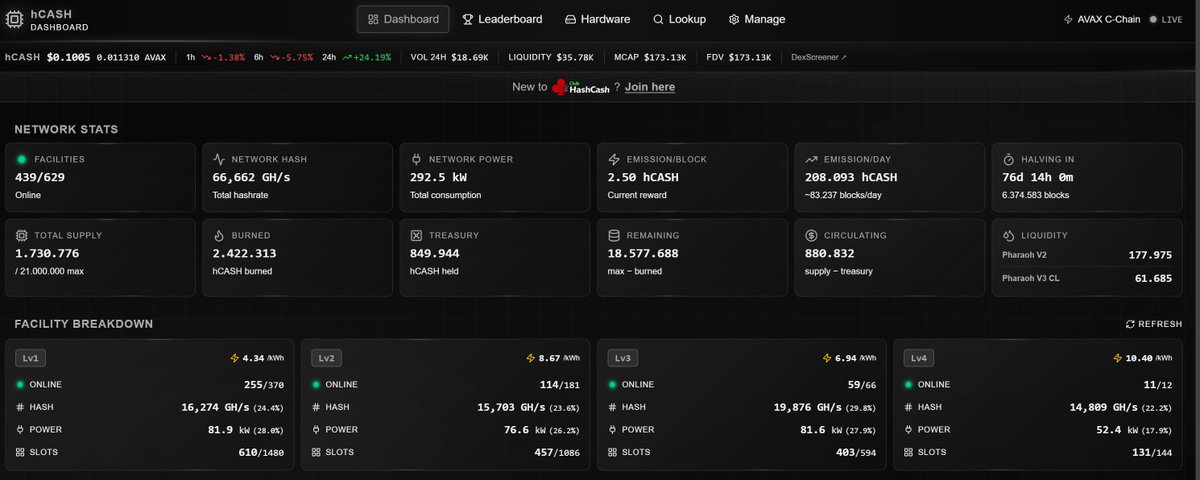Click the Lv3 facility badge
The height and width of the screenshot is (480, 1200).
623,357
